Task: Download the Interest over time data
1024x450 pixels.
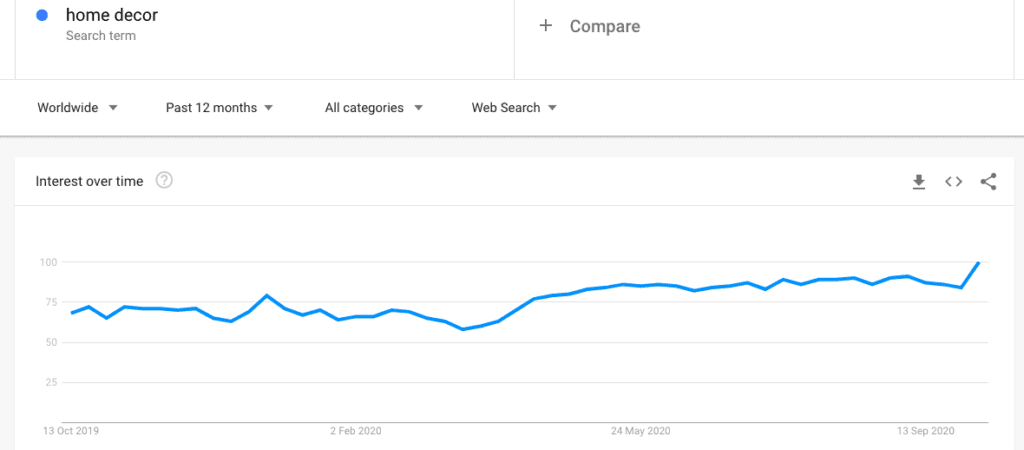Action: (x=919, y=182)
